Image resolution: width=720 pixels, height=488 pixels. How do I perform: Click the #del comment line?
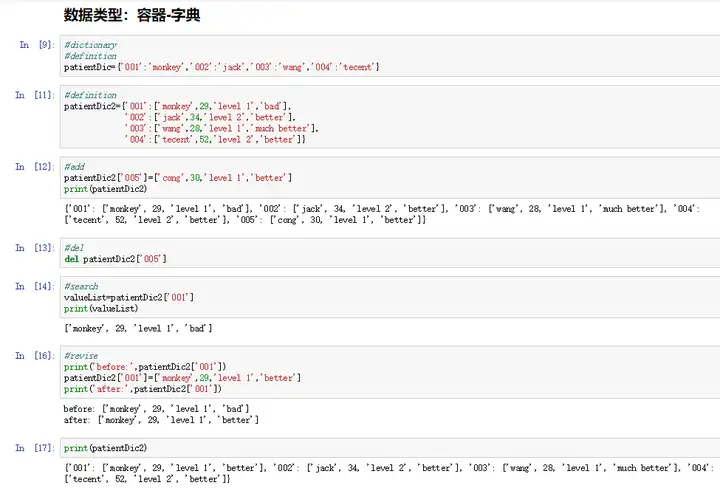tap(74, 248)
